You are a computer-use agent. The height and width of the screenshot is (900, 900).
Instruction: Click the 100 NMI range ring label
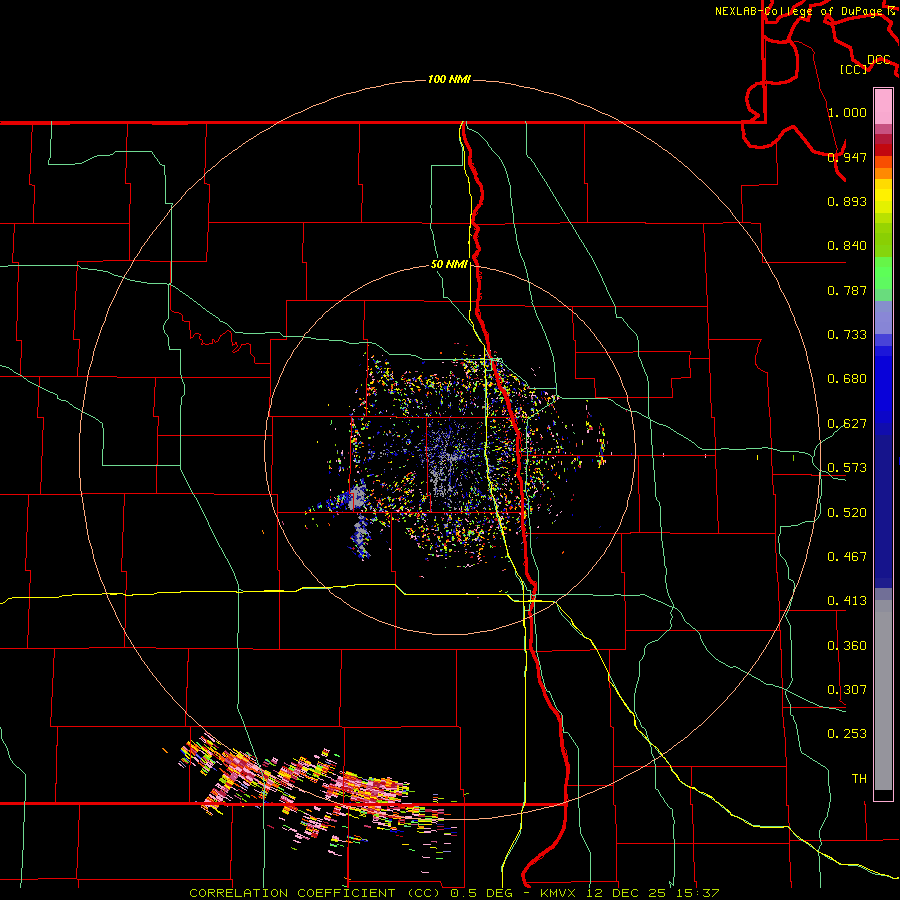tap(449, 79)
